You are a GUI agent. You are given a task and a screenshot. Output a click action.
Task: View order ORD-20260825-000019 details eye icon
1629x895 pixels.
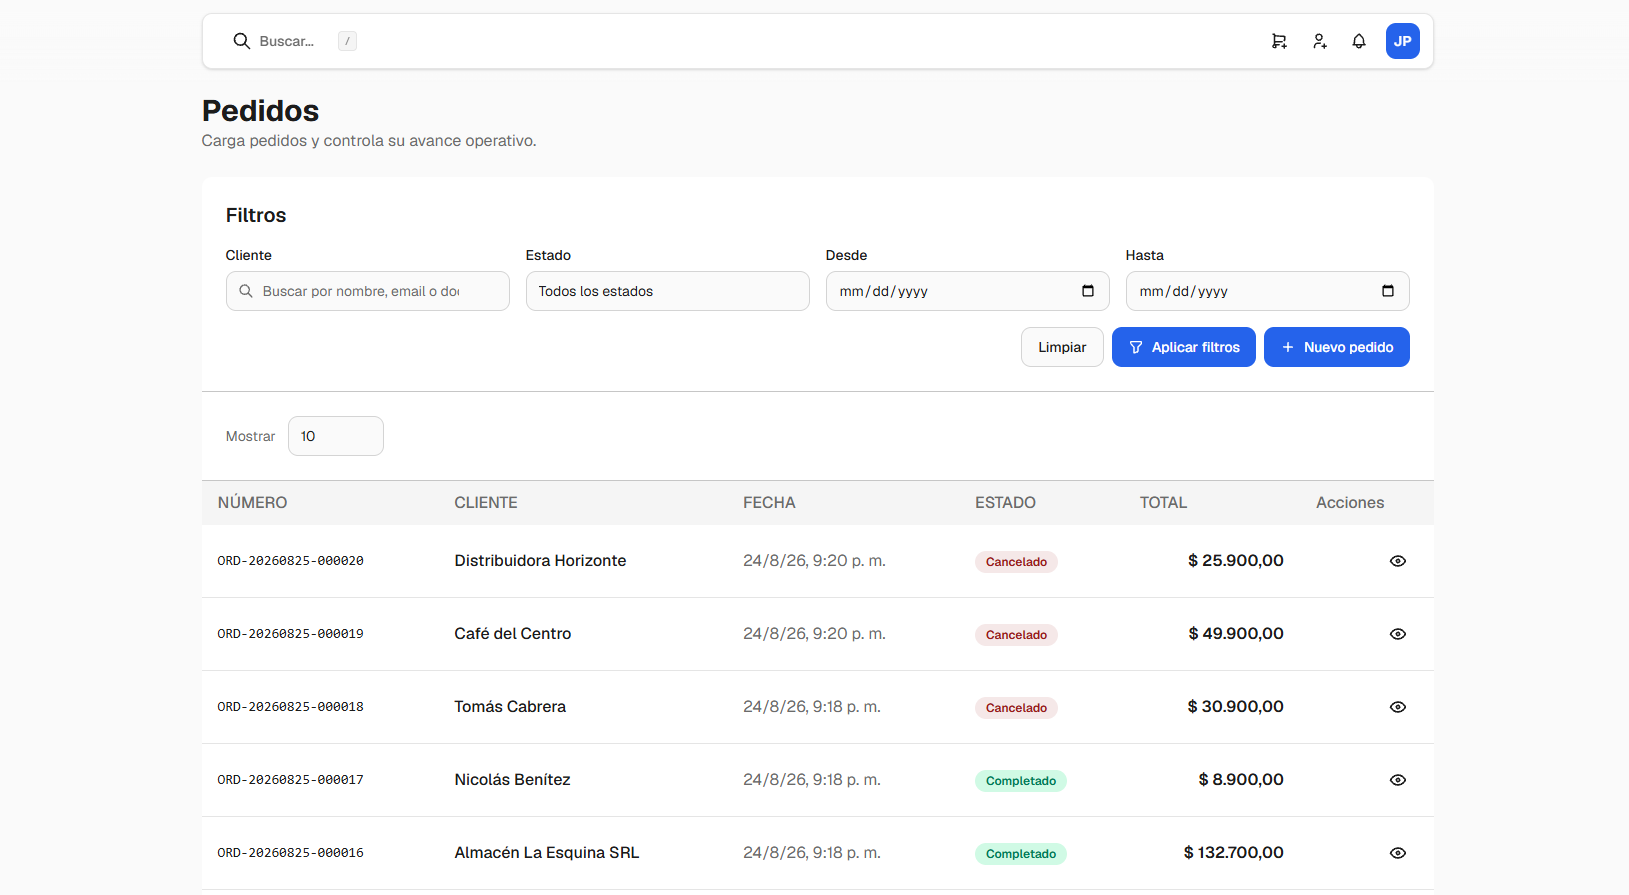point(1398,634)
